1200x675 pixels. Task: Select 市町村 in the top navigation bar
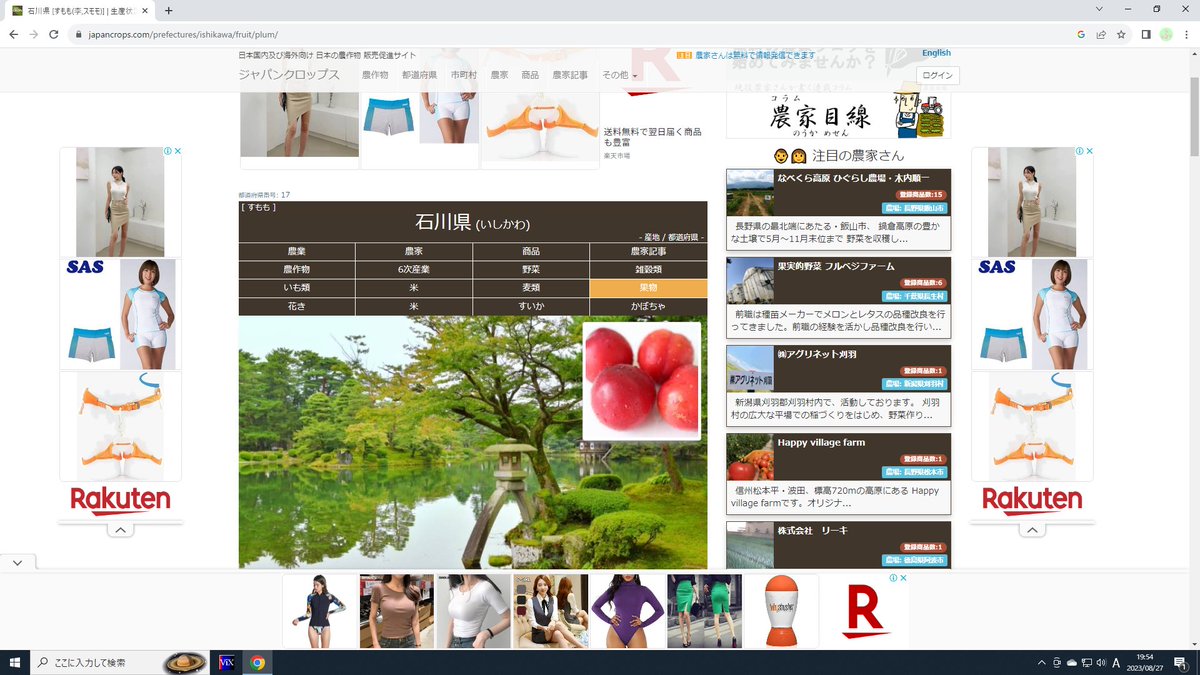click(x=464, y=75)
